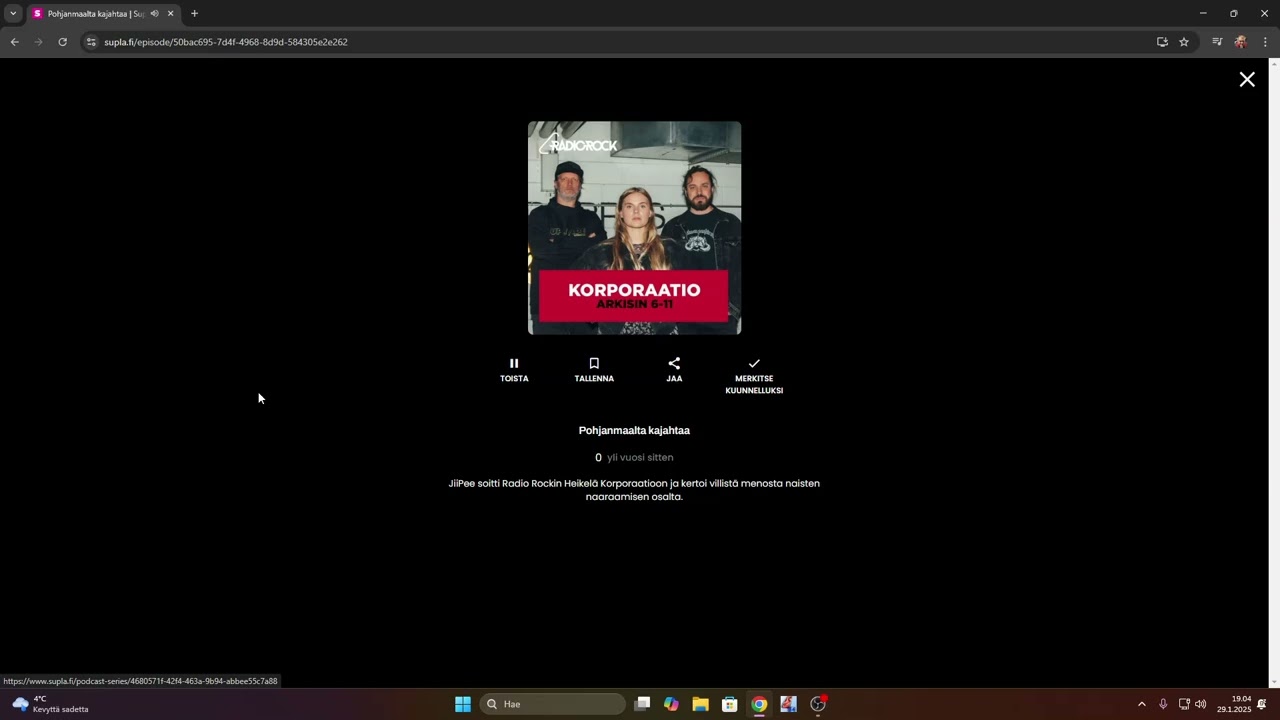The image size is (1280, 720).
Task: Click the page's vertical scrollbar
Action: tap(1274, 373)
